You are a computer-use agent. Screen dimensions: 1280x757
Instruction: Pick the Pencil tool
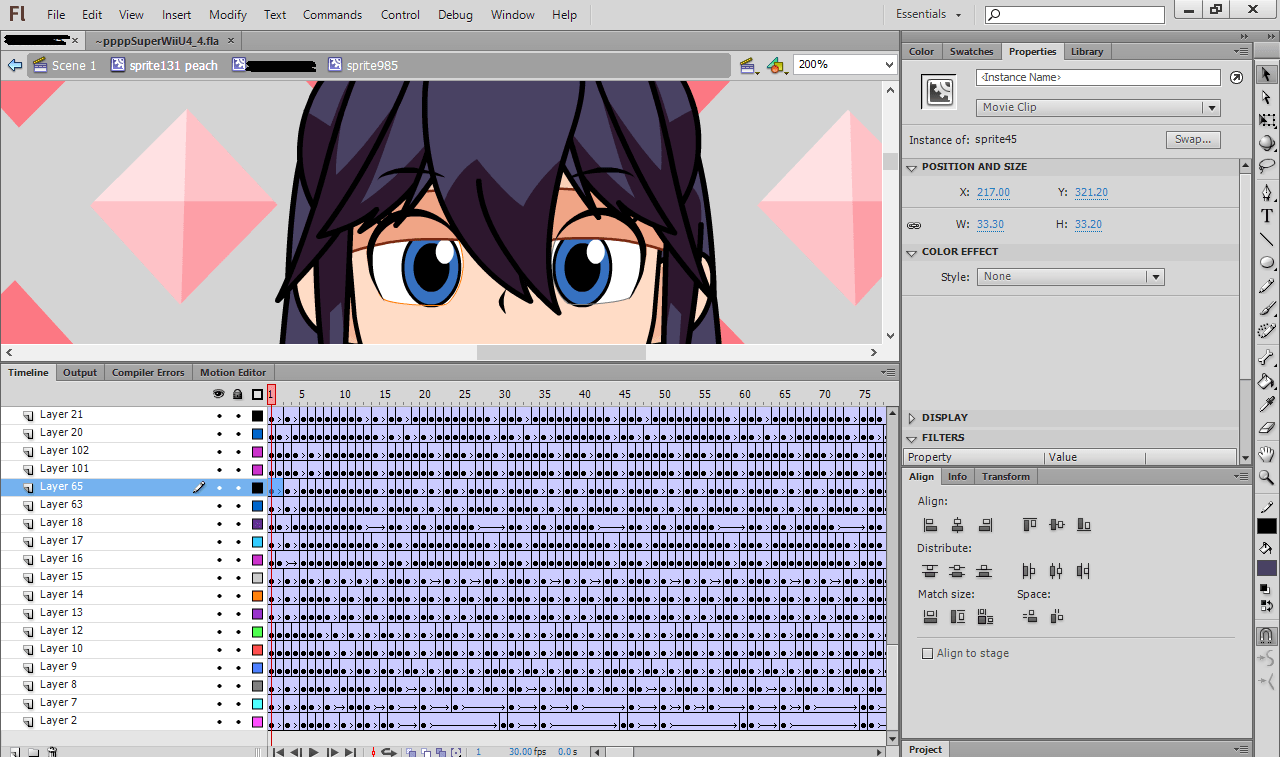click(1266, 286)
